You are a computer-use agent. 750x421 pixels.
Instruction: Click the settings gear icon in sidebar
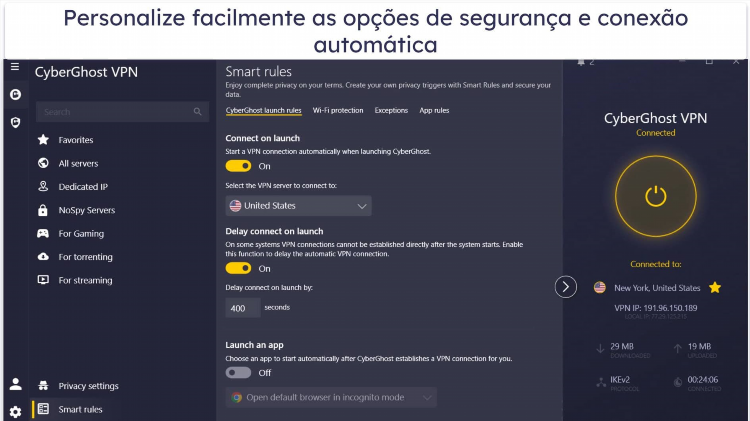coord(15,411)
